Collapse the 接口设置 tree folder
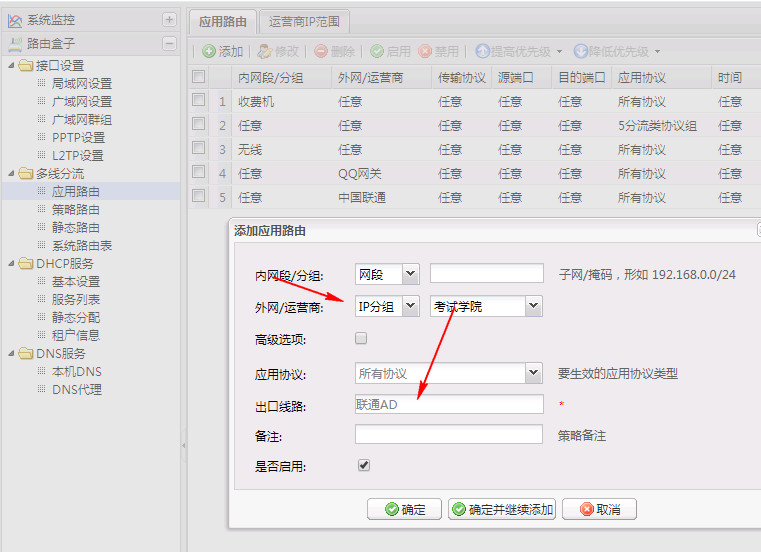 [x=11, y=65]
